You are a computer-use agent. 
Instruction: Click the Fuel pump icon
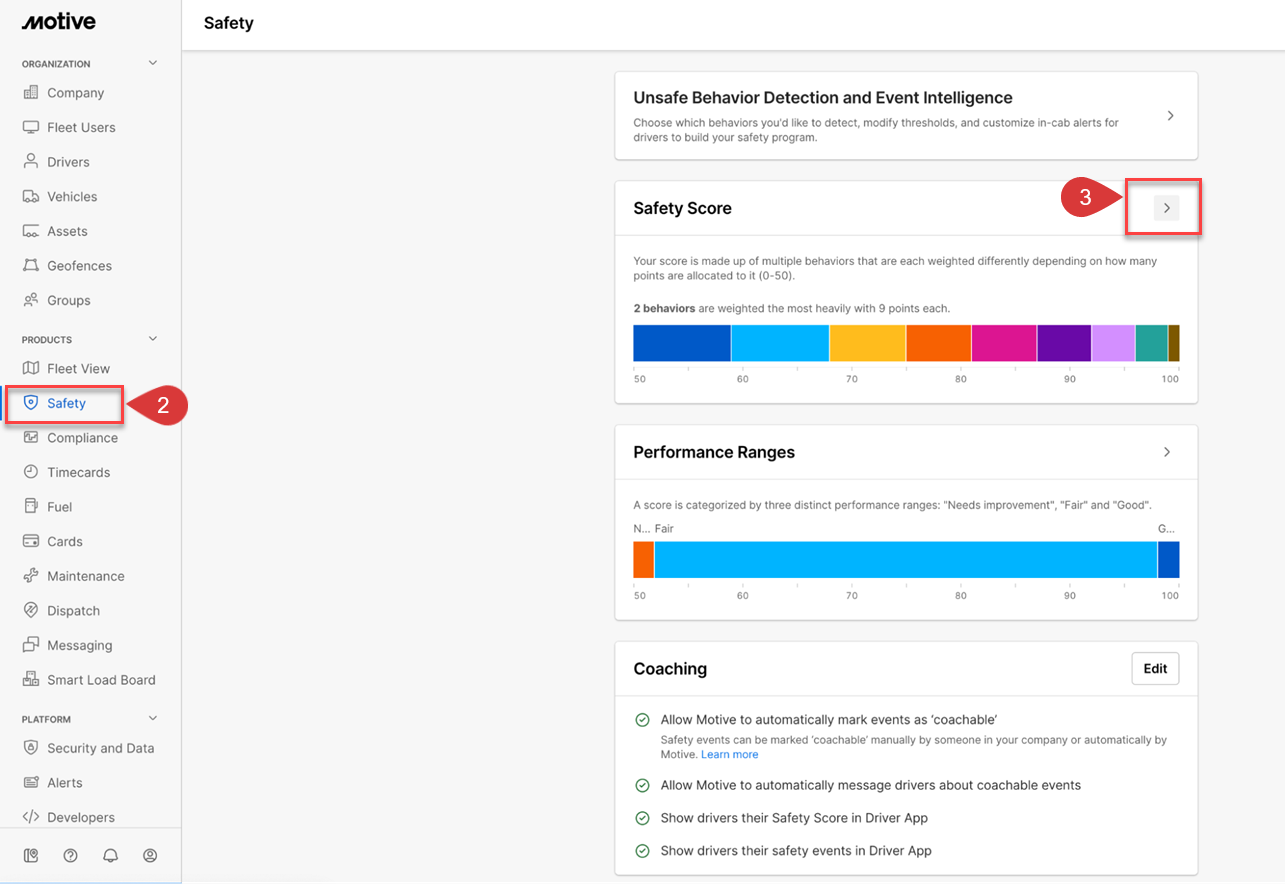click(30, 507)
